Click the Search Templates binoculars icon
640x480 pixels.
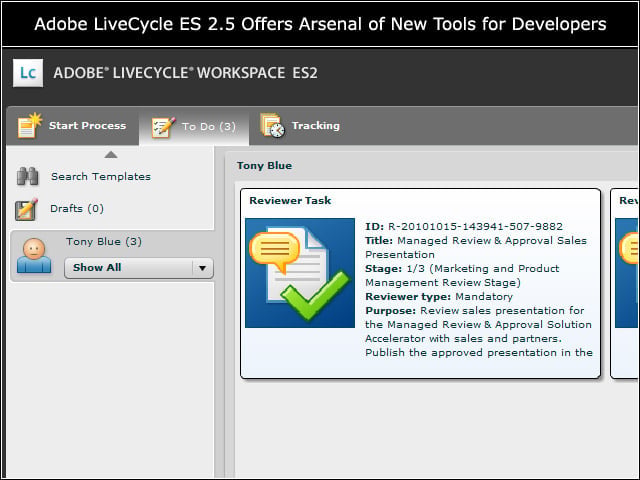click(x=28, y=176)
